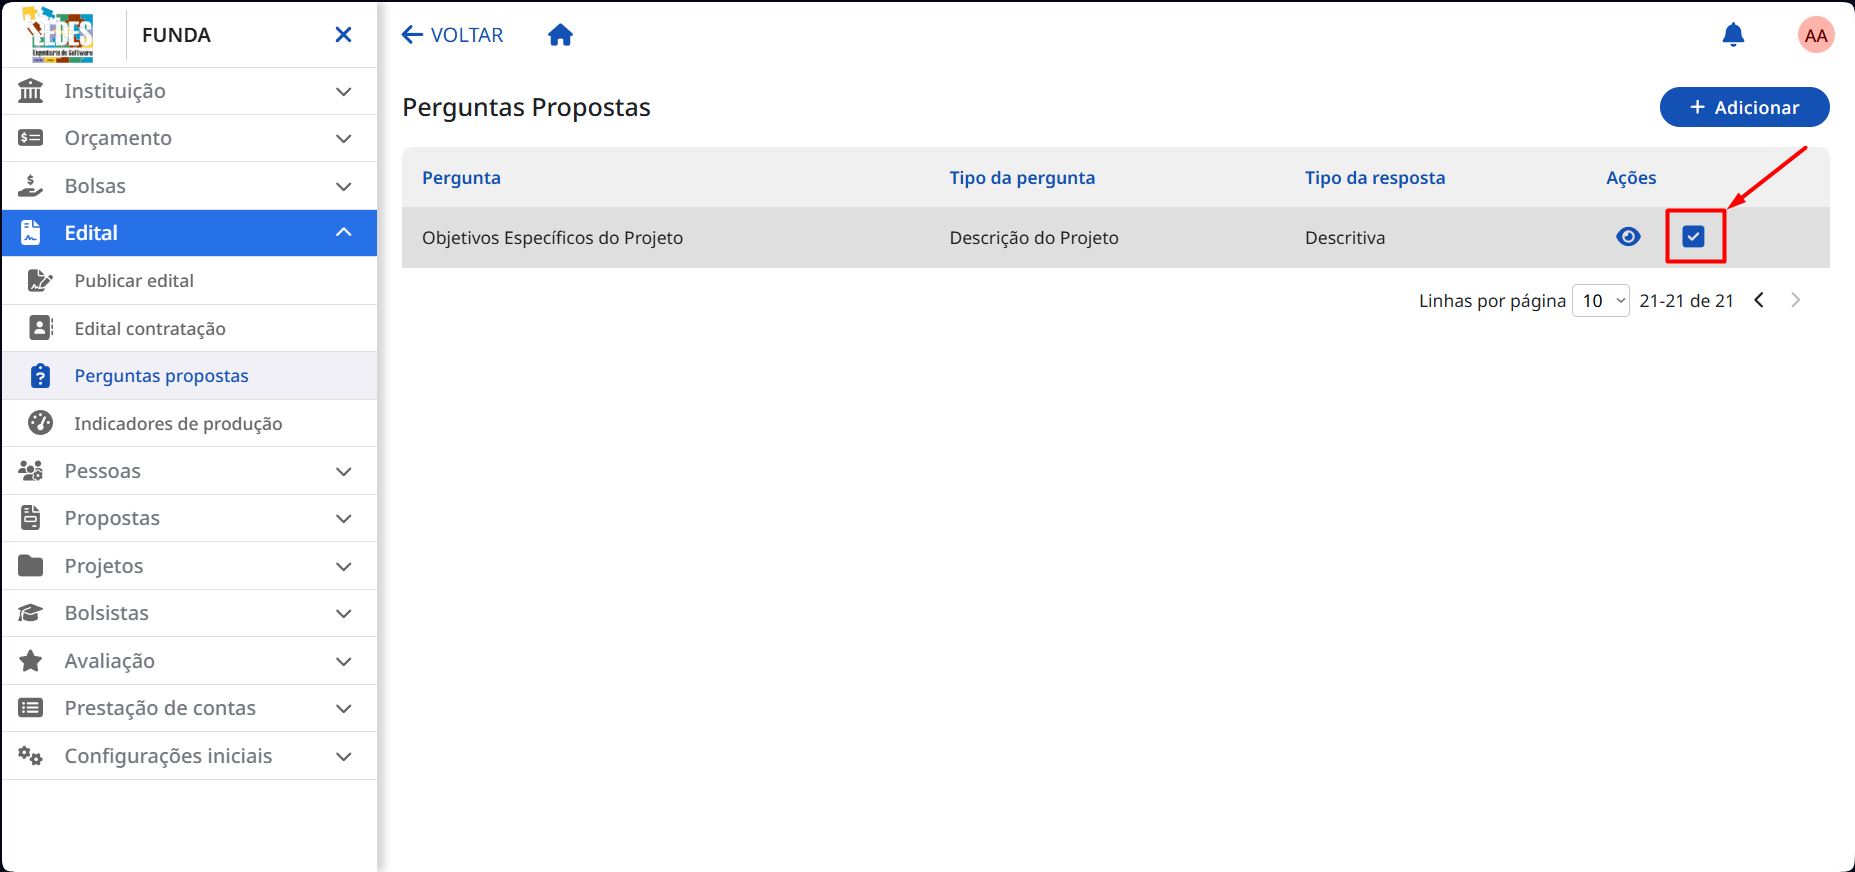Collapse the Edital menu section
The image size is (1855, 872).
(x=189, y=233)
